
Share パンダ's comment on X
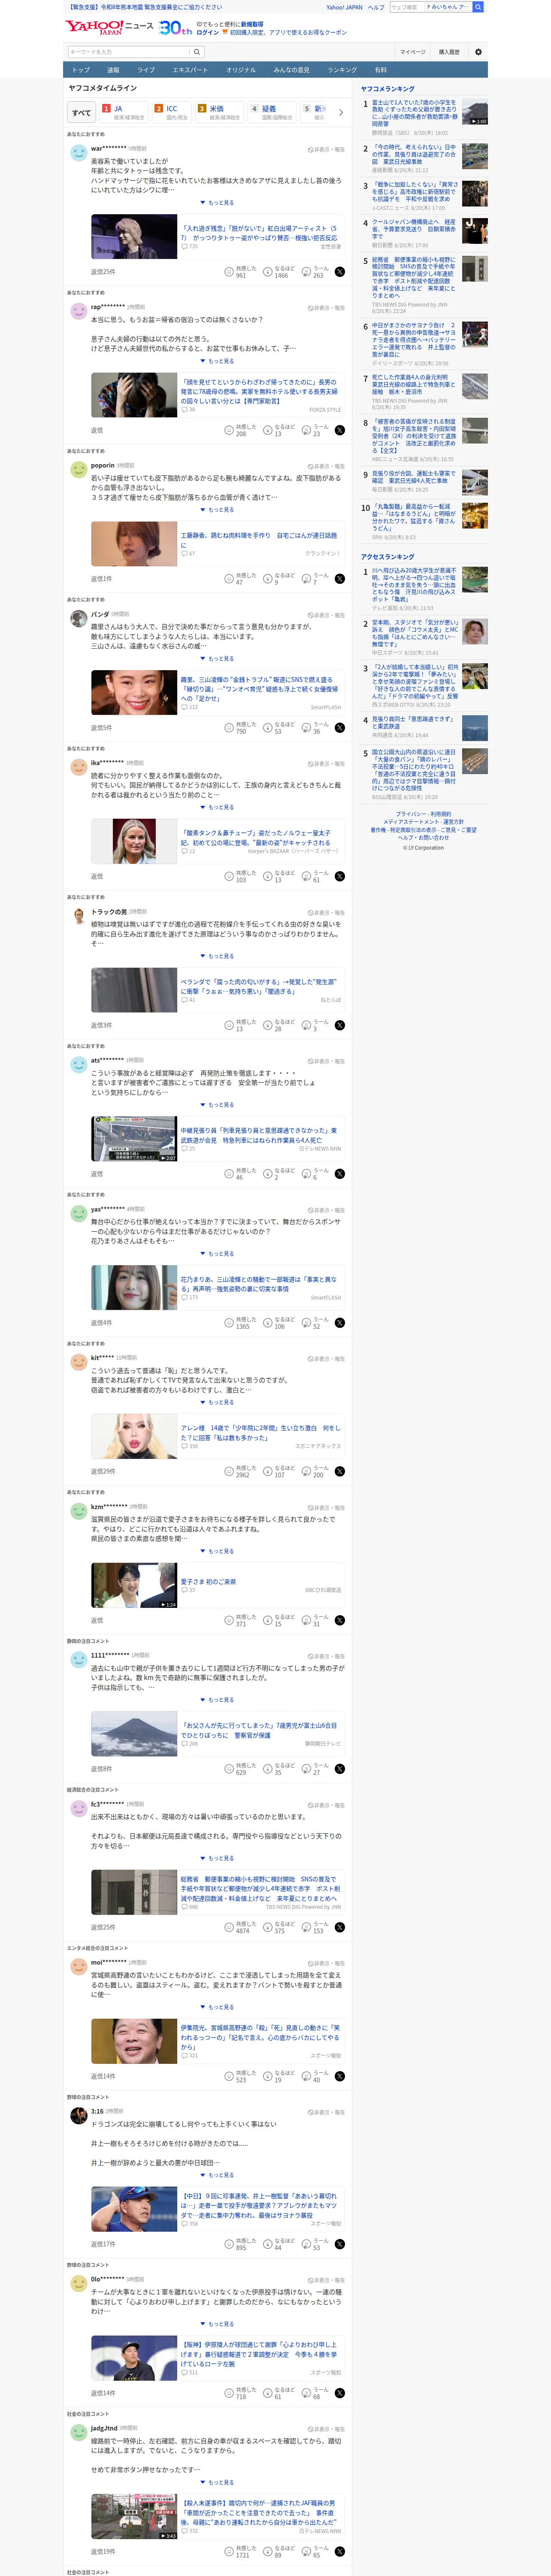coord(340,728)
